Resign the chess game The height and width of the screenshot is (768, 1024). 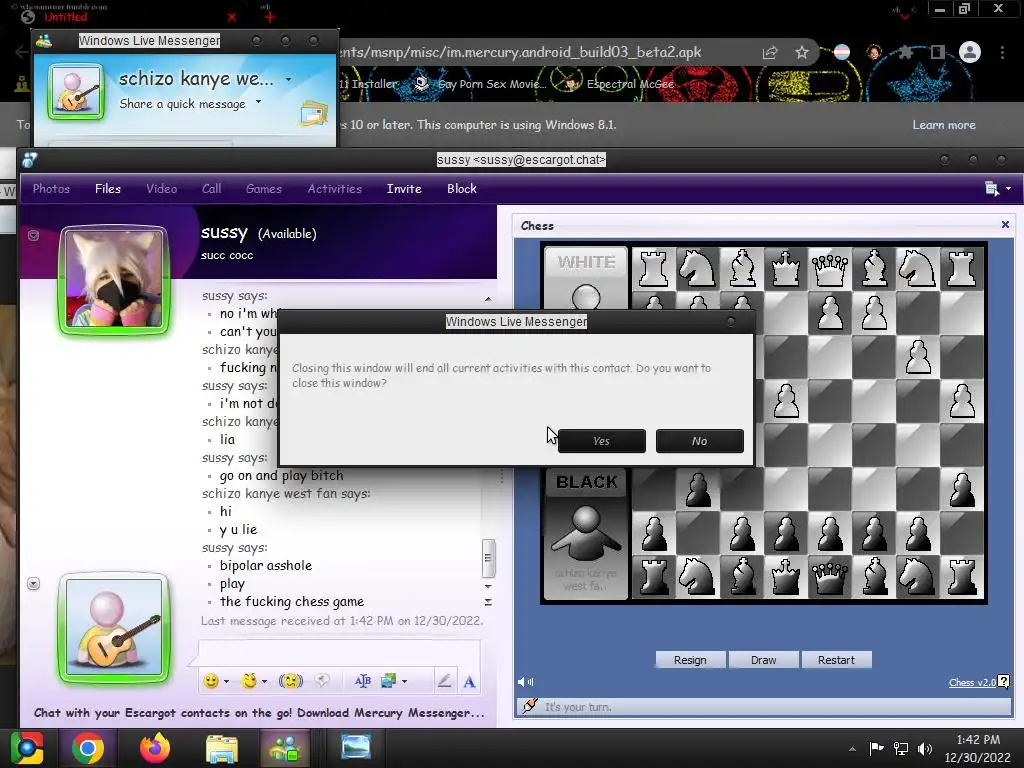[690, 660]
